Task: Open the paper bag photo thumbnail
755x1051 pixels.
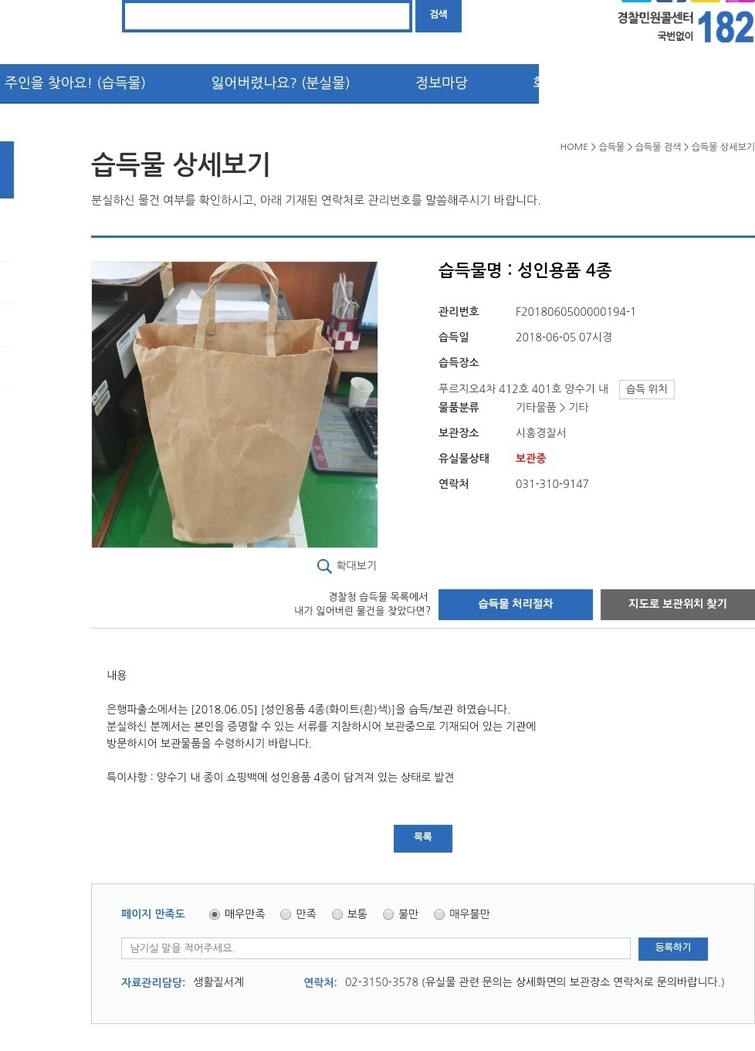Action: point(235,404)
